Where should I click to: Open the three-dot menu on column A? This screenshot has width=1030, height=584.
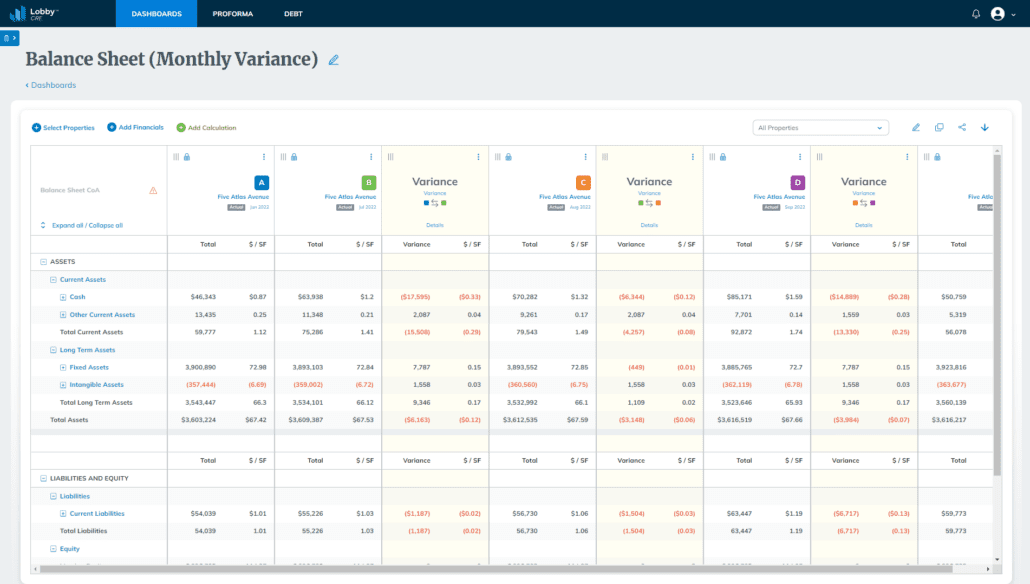click(264, 157)
